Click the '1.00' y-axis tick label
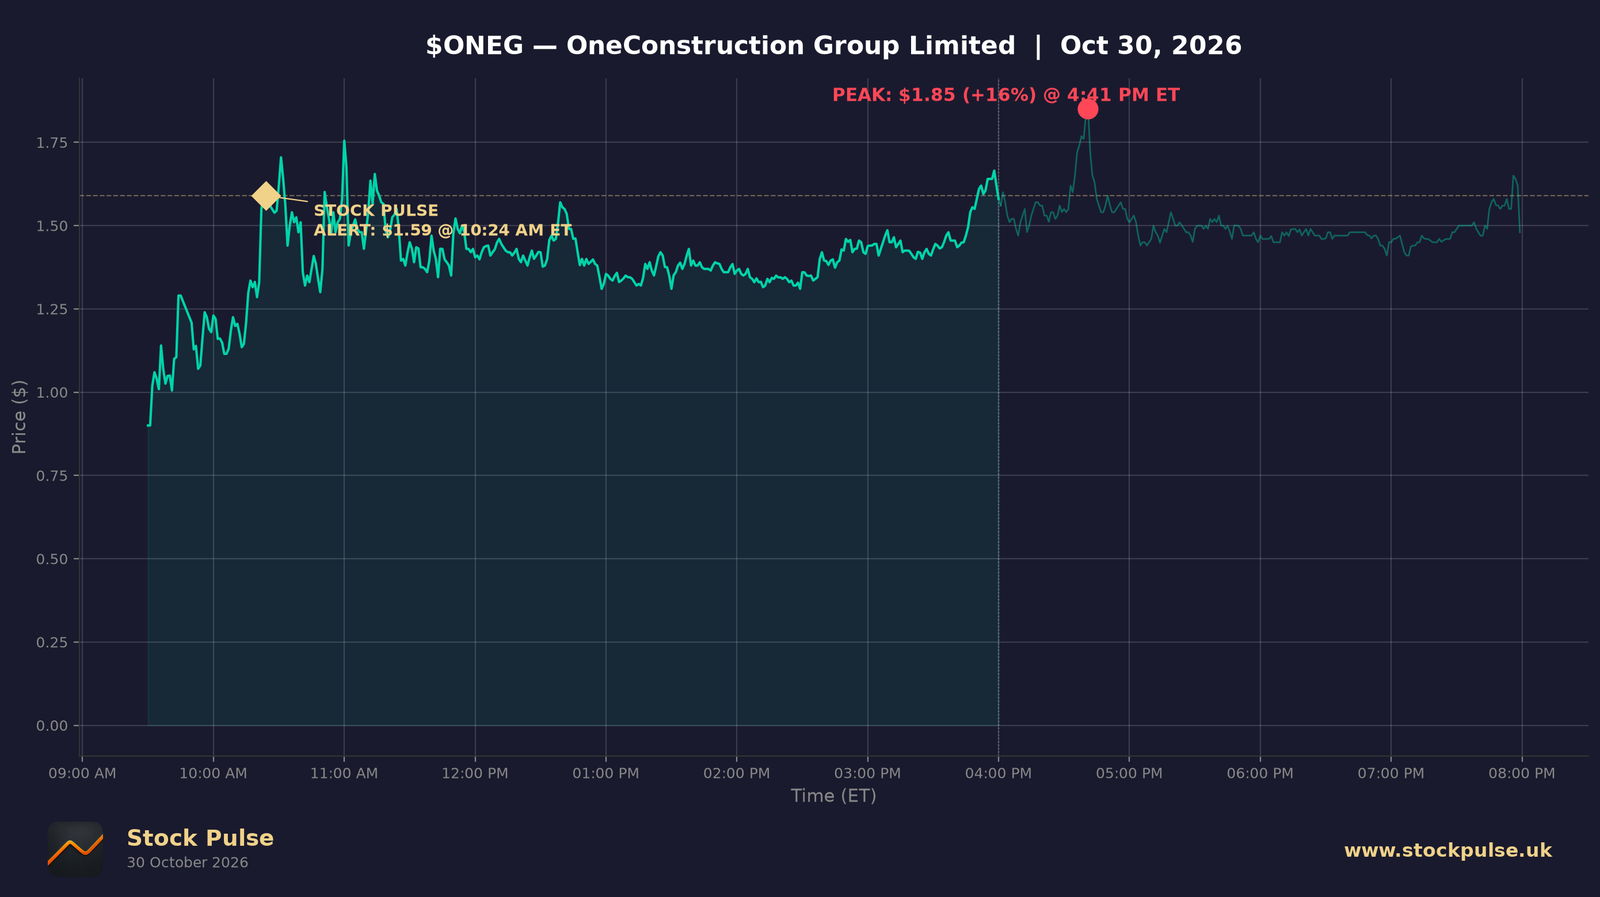Screen dimensions: 1600x897 click(x=52, y=393)
